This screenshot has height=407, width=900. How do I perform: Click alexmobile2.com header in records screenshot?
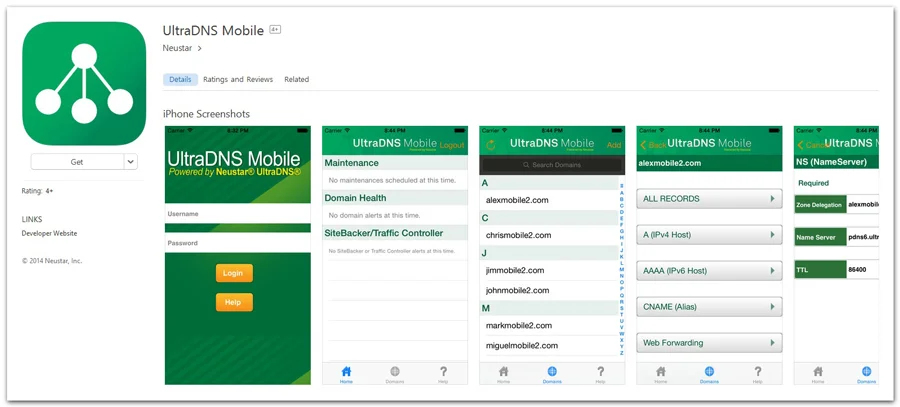click(709, 163)
